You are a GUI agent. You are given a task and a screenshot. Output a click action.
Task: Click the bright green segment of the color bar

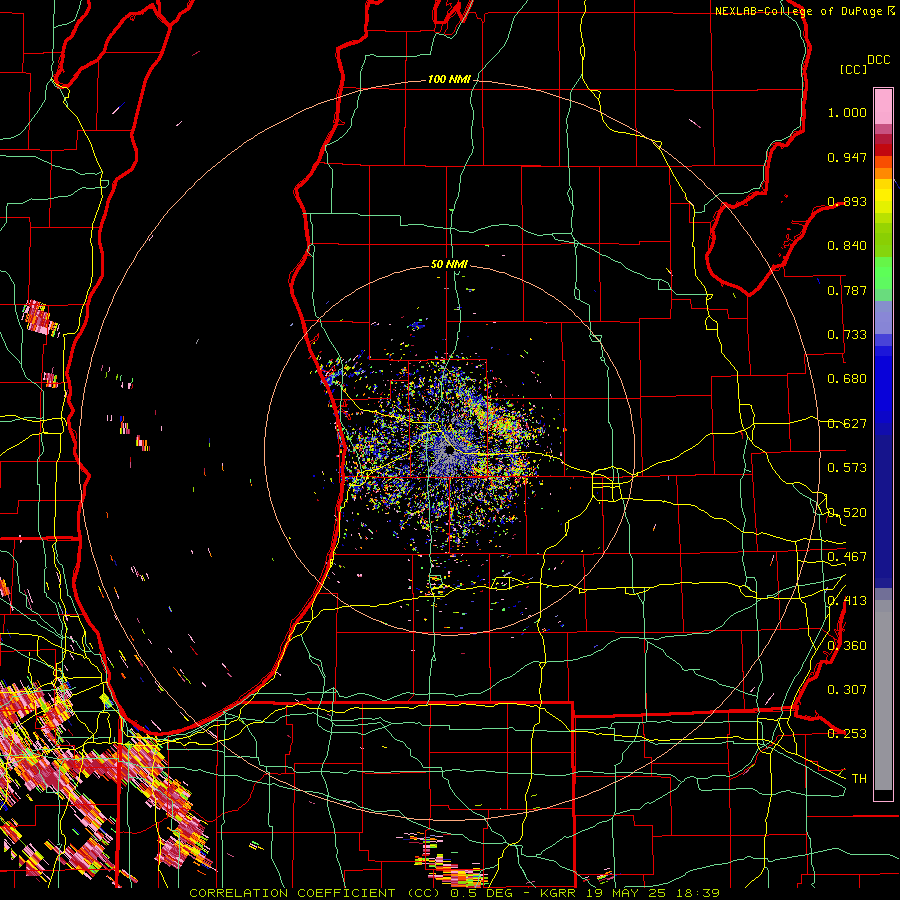[883, 273]
